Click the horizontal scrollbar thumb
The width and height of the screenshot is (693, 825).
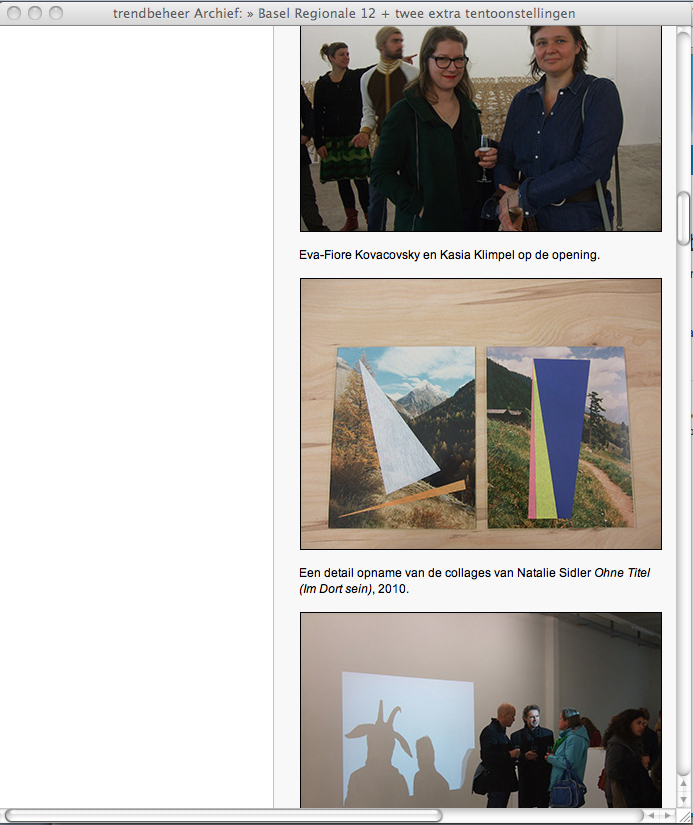coord(224,816)
